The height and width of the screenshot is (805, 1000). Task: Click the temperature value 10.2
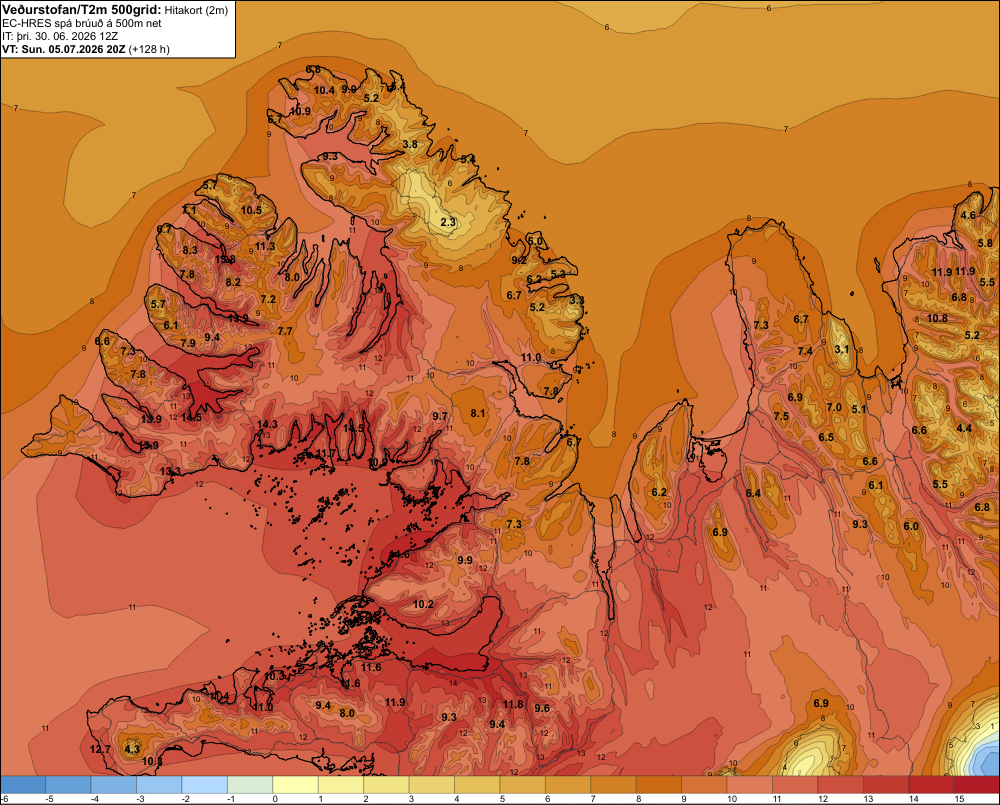pos(423,604)
